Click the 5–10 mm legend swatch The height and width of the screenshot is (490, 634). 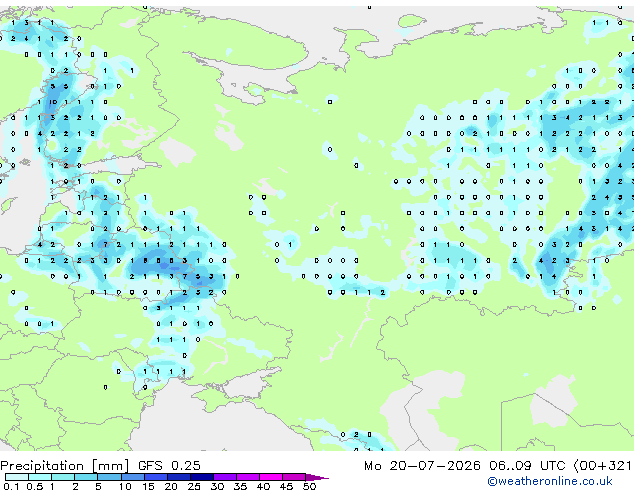click(110, 477)
